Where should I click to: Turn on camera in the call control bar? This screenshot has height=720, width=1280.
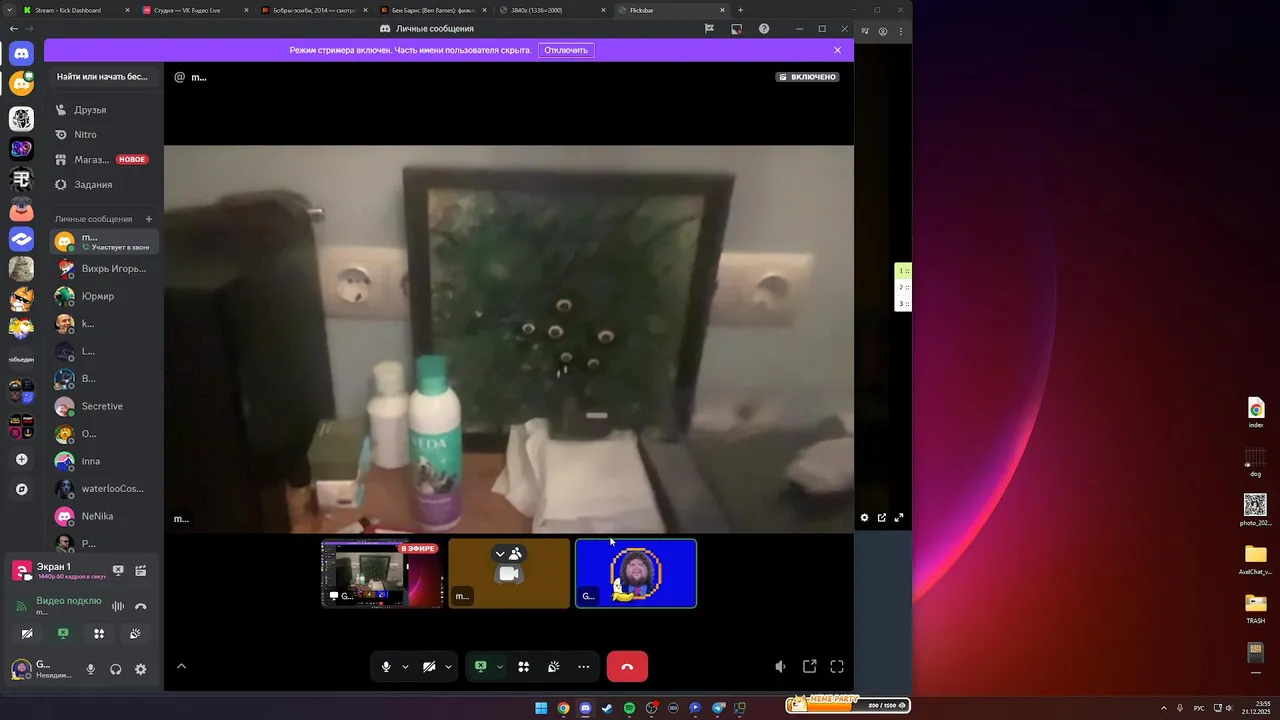pyautogui.click(x=429, y=666)
